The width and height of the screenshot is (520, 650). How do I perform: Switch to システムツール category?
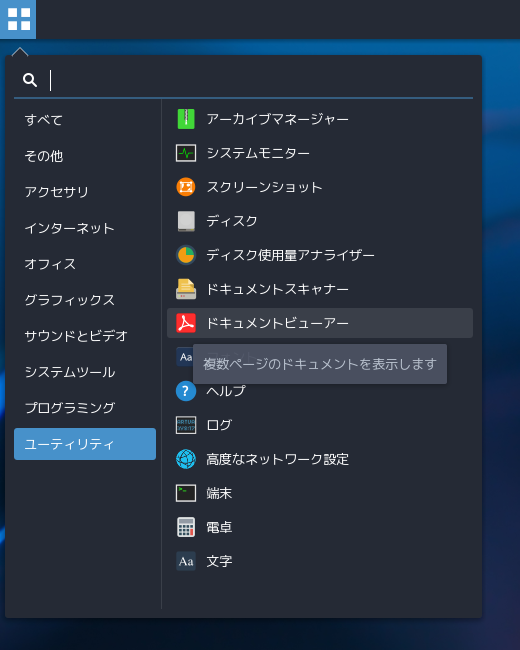point(85,372)
